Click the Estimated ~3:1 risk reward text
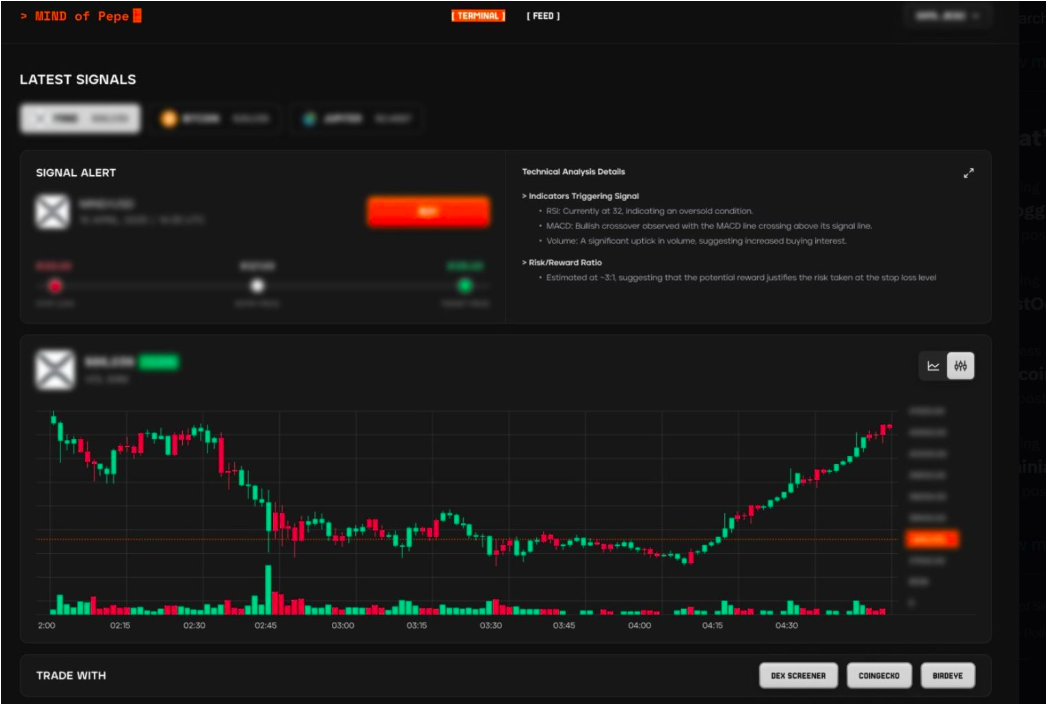This screenshot has height=704, width=1046. click(741, 278)
